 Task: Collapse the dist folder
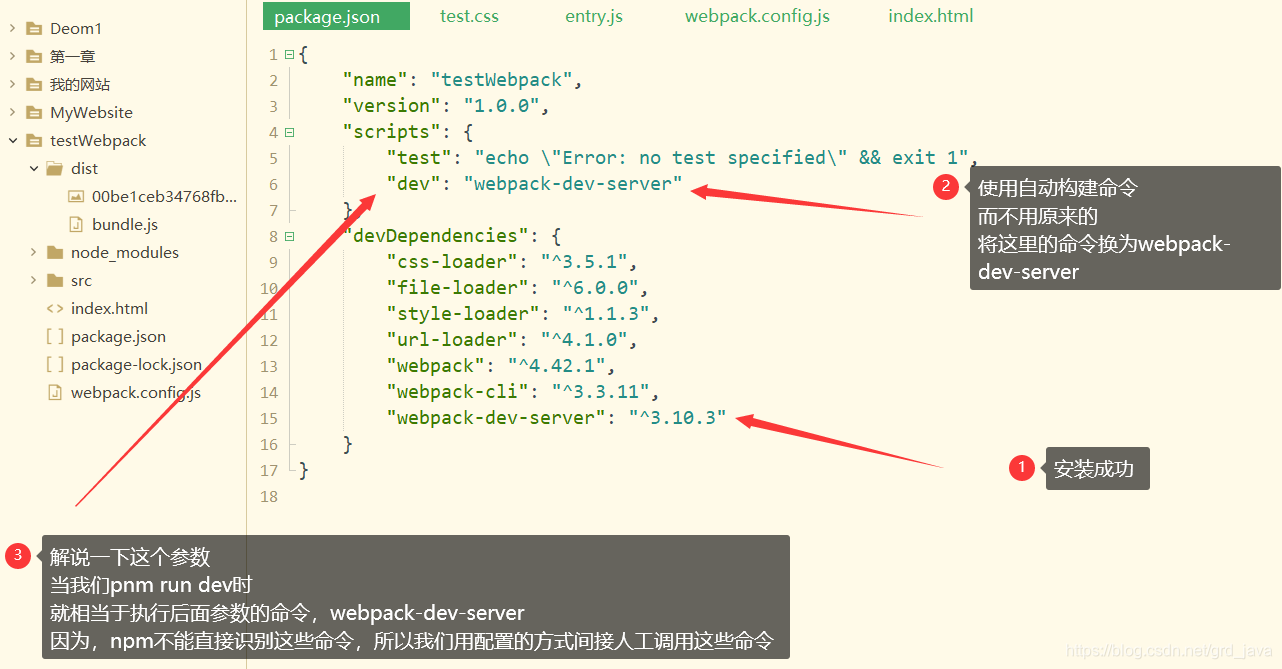pyautogui.click(x=33, y=169)
